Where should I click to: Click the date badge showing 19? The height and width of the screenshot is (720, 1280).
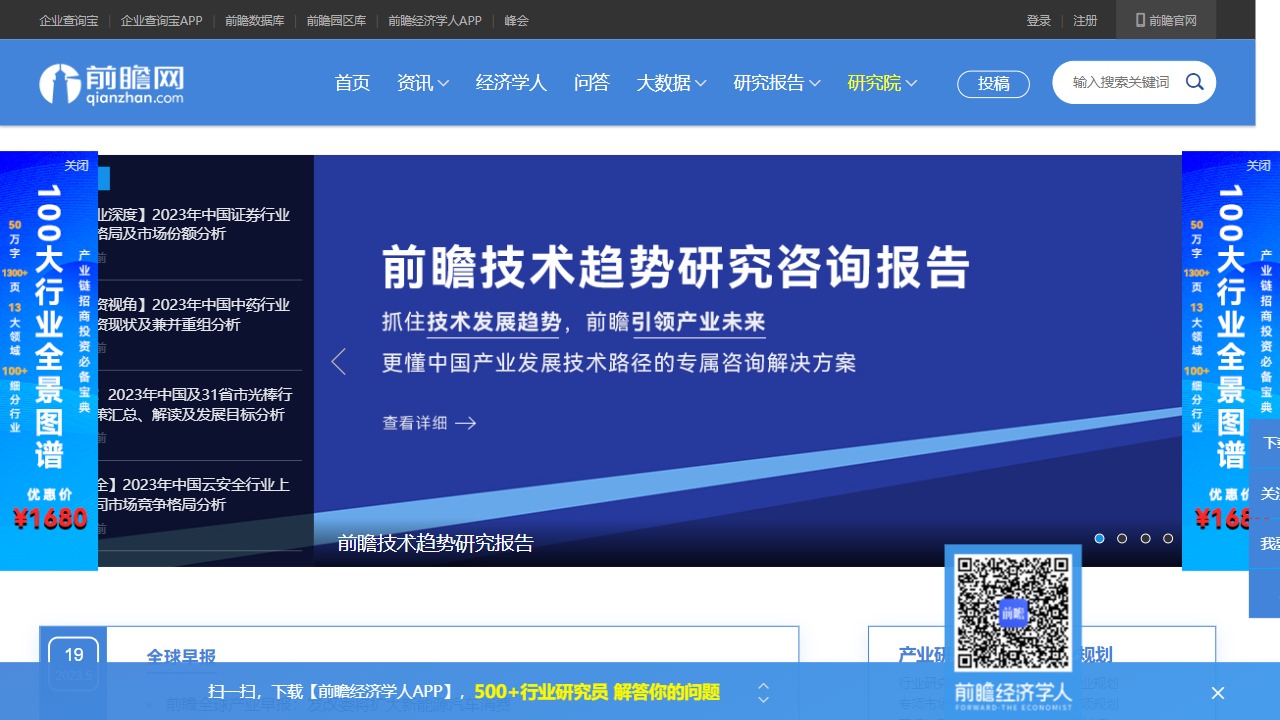(74, 662)
